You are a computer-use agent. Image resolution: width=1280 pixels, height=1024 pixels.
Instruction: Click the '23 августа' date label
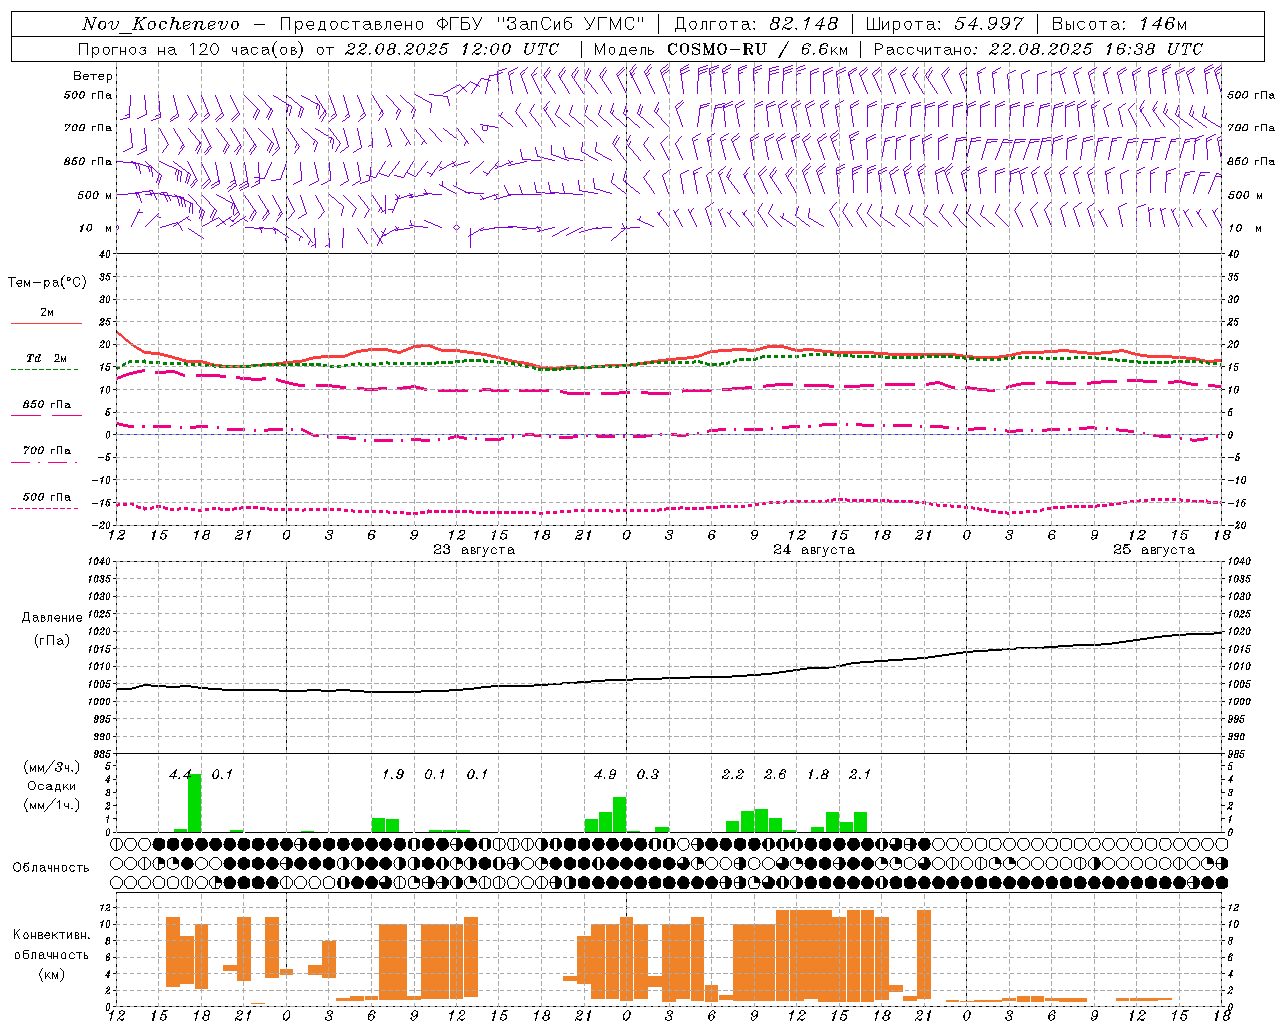(474, 550)
